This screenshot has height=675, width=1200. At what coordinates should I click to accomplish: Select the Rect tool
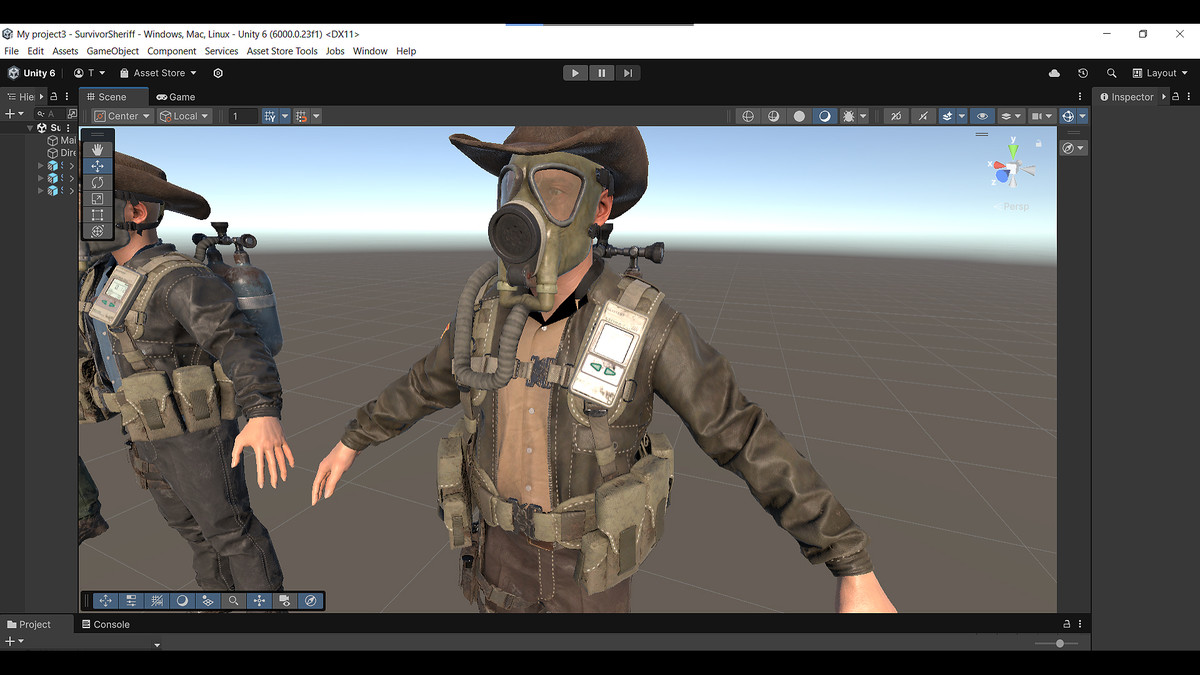[x=97, y=215]
